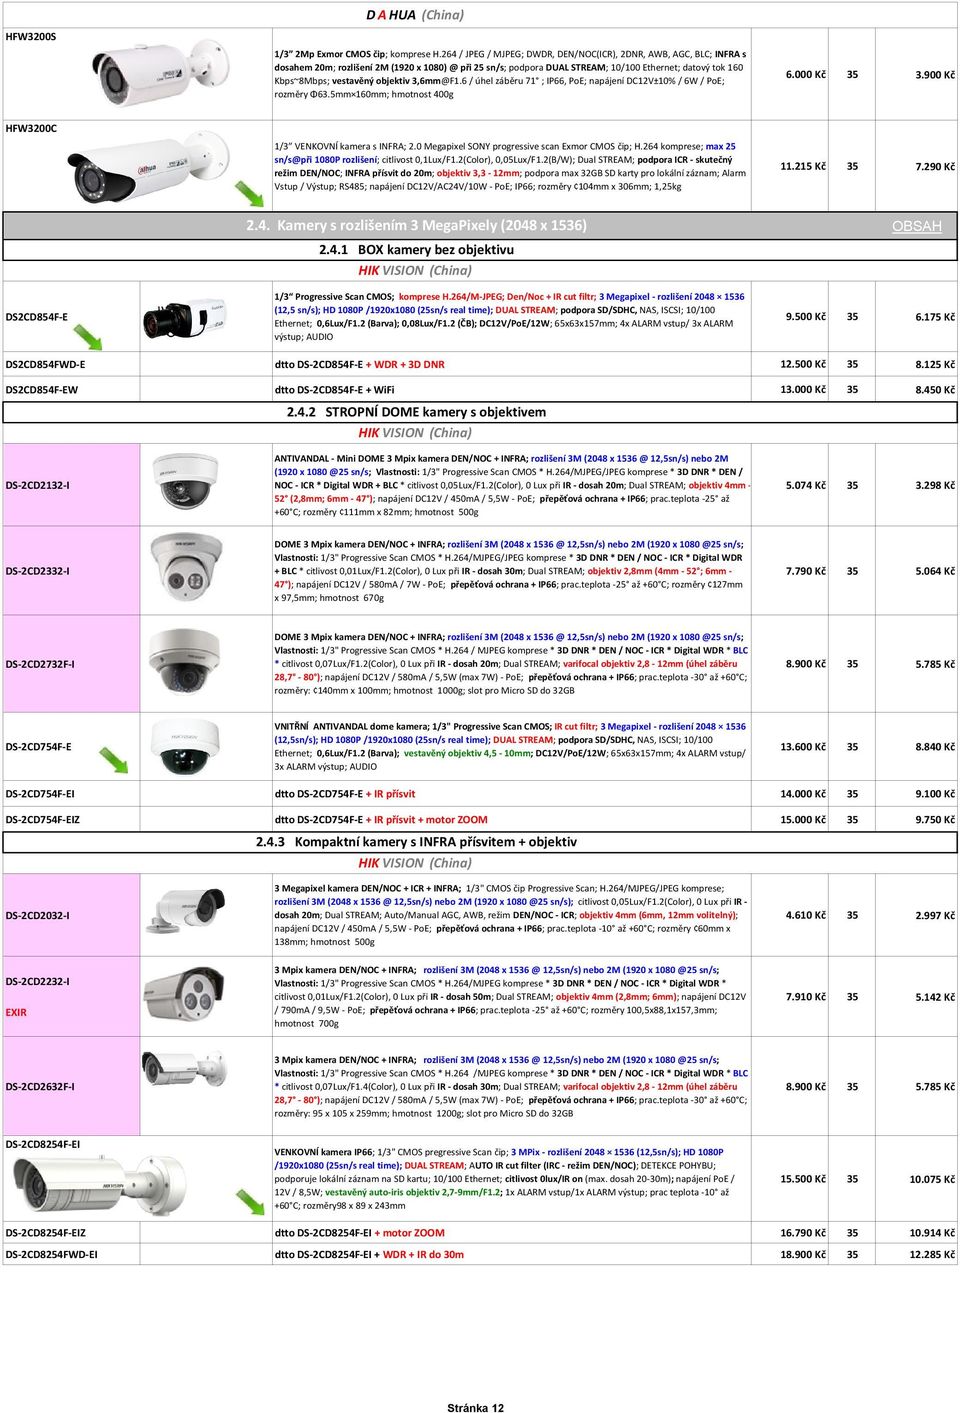Click the DS2CD854F-E box camera image

coord(185,316)
